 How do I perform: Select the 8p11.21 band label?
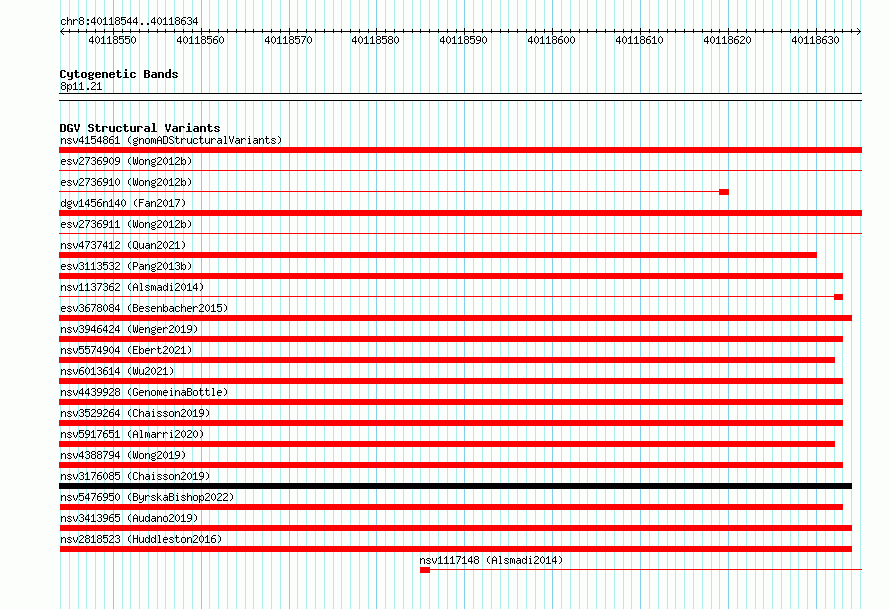coord(81,86)
